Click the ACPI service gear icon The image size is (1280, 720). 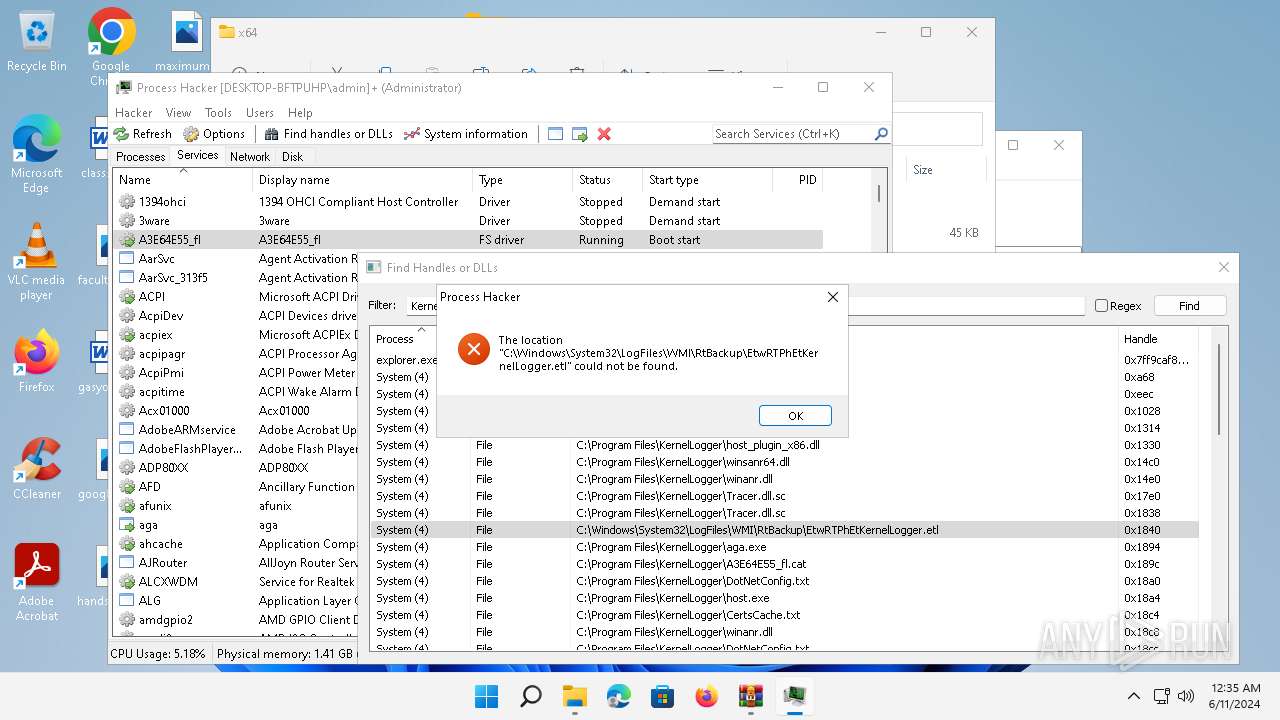[126, 297]
